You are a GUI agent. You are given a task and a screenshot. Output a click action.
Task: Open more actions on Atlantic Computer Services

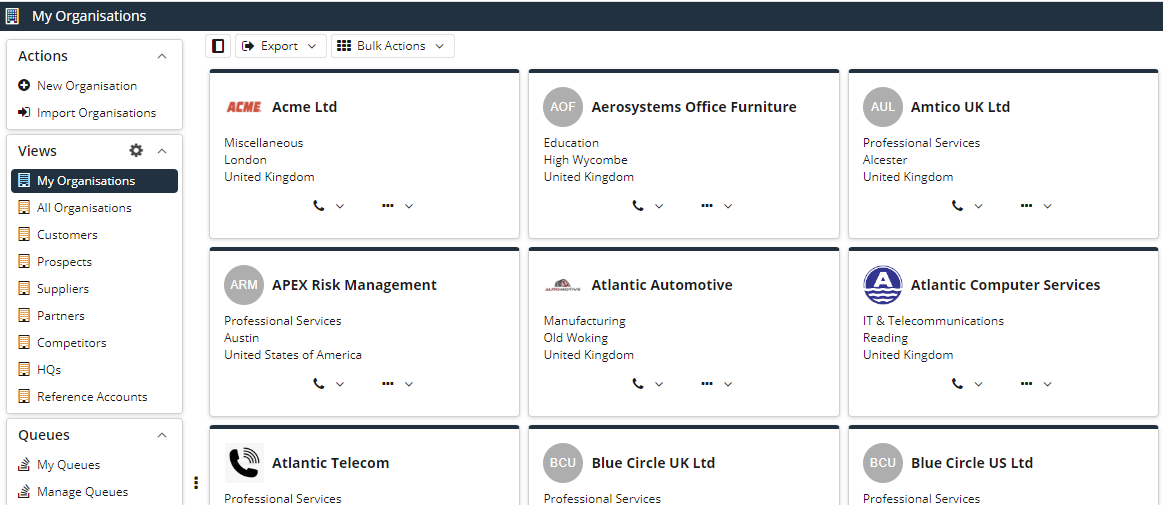point(1027,383)
